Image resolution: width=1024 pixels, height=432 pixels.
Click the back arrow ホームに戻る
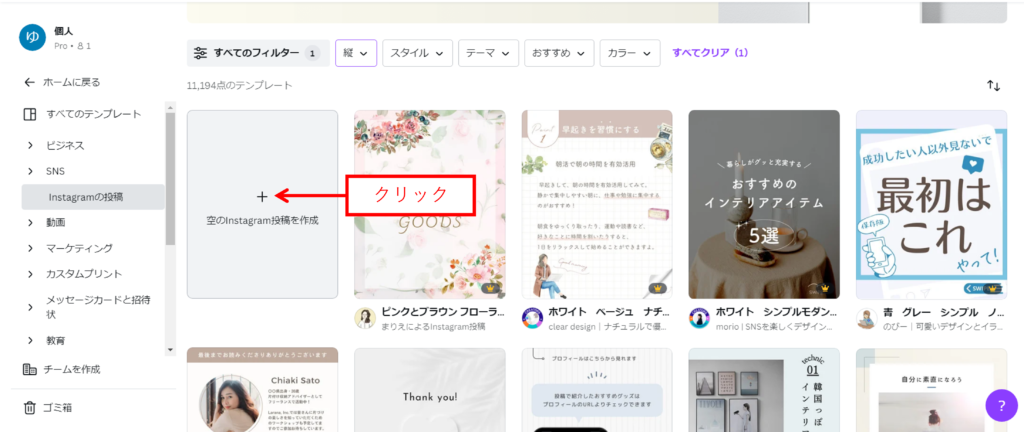point(30,82)
